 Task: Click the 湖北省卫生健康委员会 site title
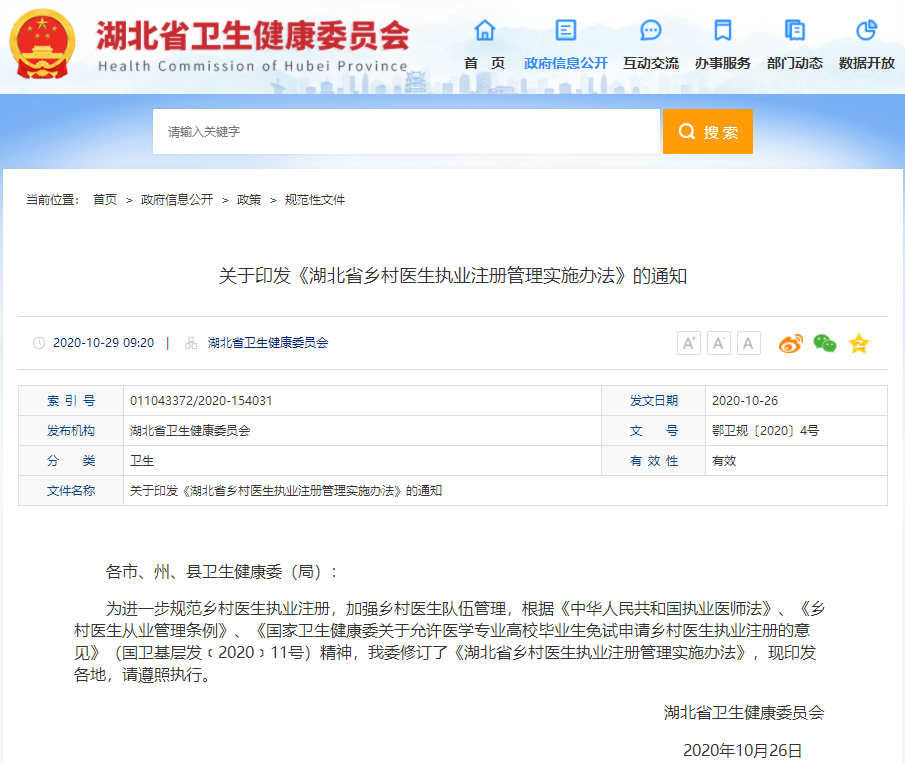[253, 37]
